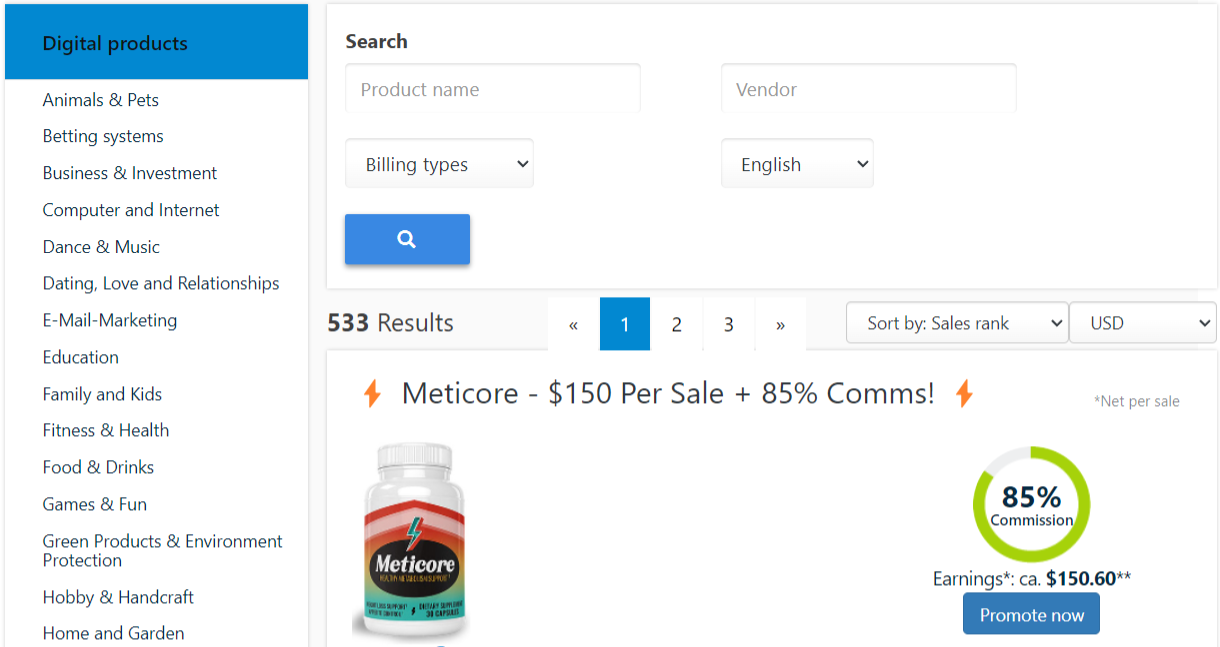Screen dimensions: 1220x647
Task: Open the E-Mail-Marketing category
Action: pos(110,320)
